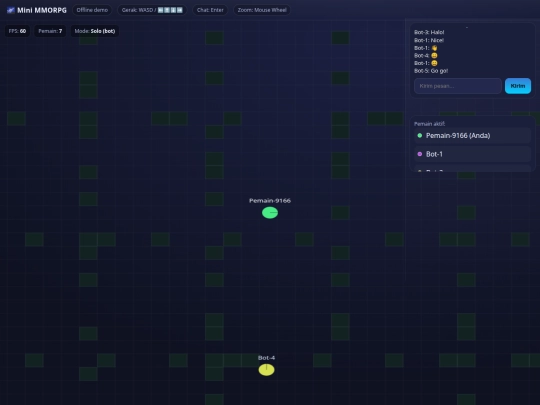The height and width of the screenshot is (405, 540).
Task: Click purple status dot beside Bot-1
Action: click(x=420, y=154)
